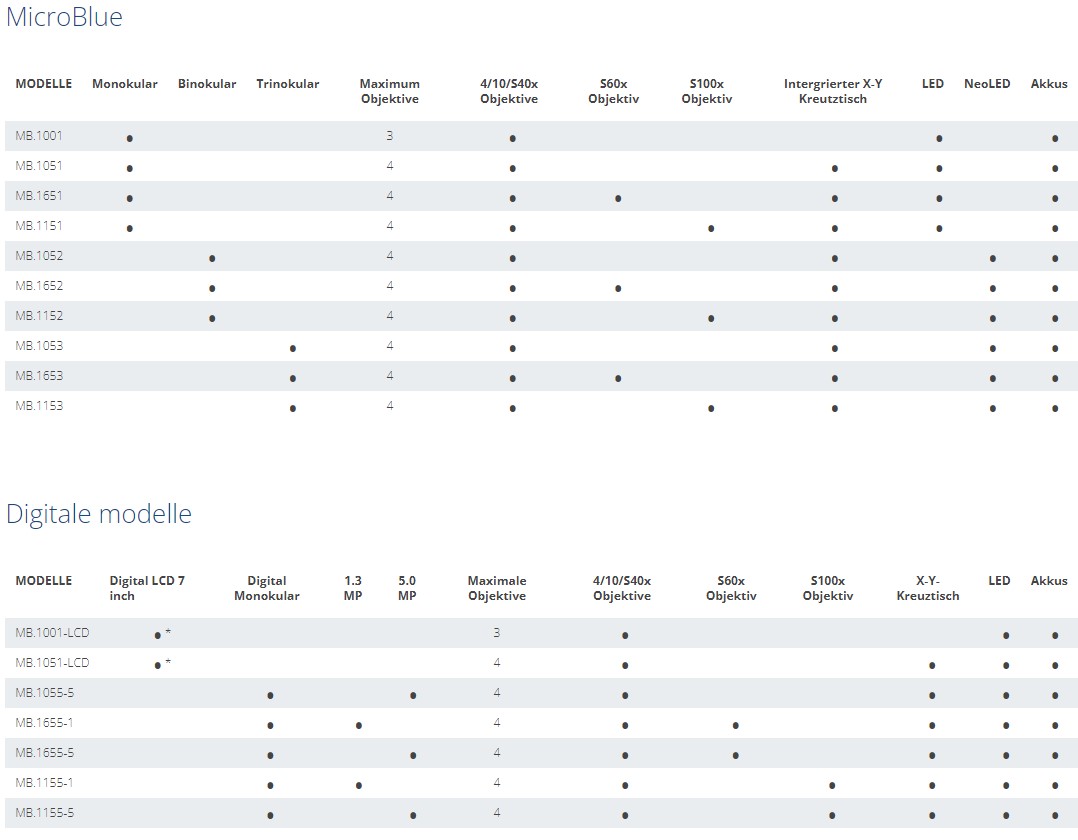Select the 5.0 MP dot for MB.1055-5
This screenshot has height=840, width=1078.
click(412, 694)
